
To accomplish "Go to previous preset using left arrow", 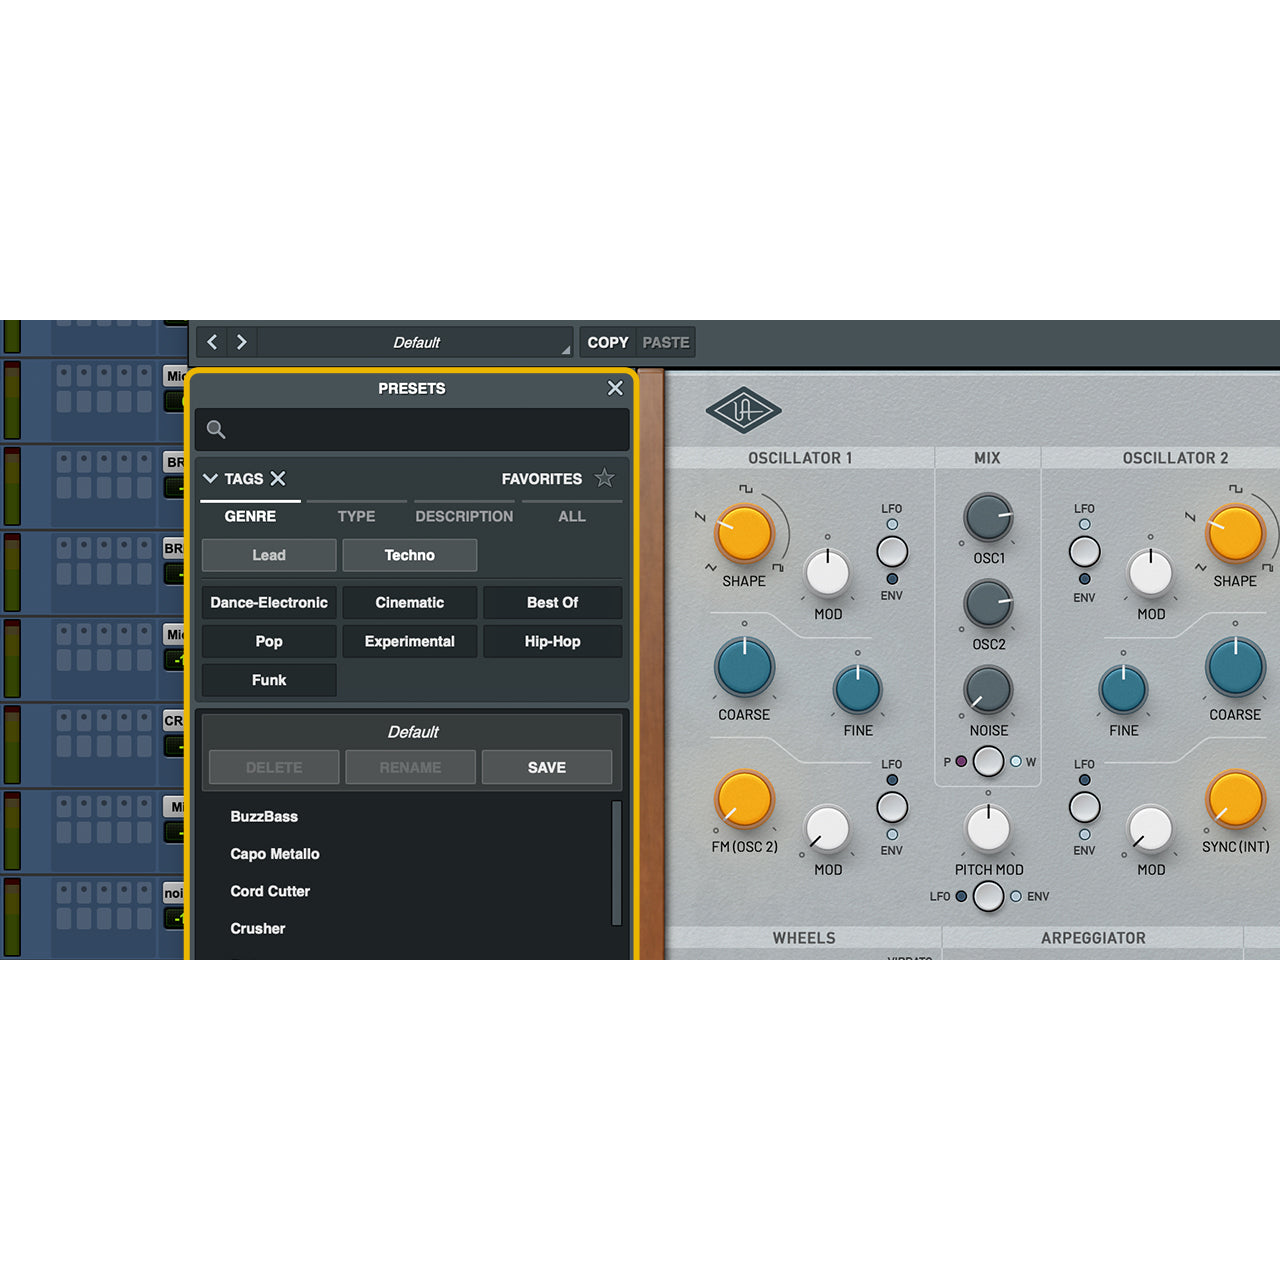I will [211, 342].
